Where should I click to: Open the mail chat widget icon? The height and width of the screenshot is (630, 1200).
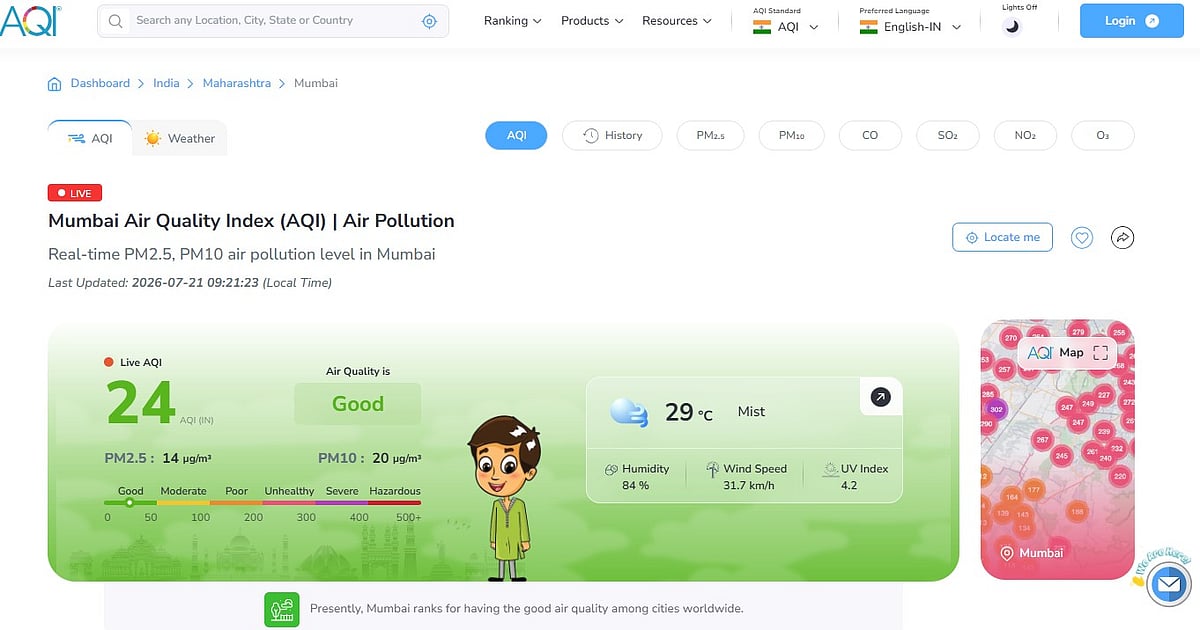(x=1167, y=584)
